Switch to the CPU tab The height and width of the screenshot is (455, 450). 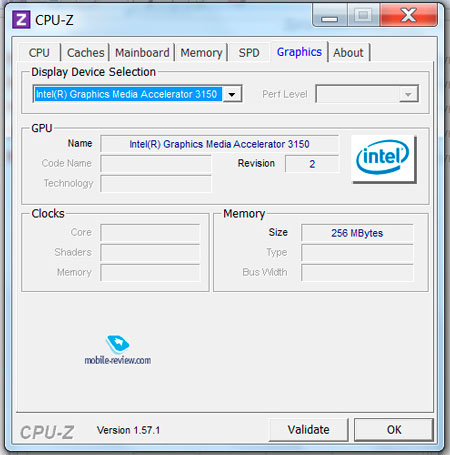[39, 53]
